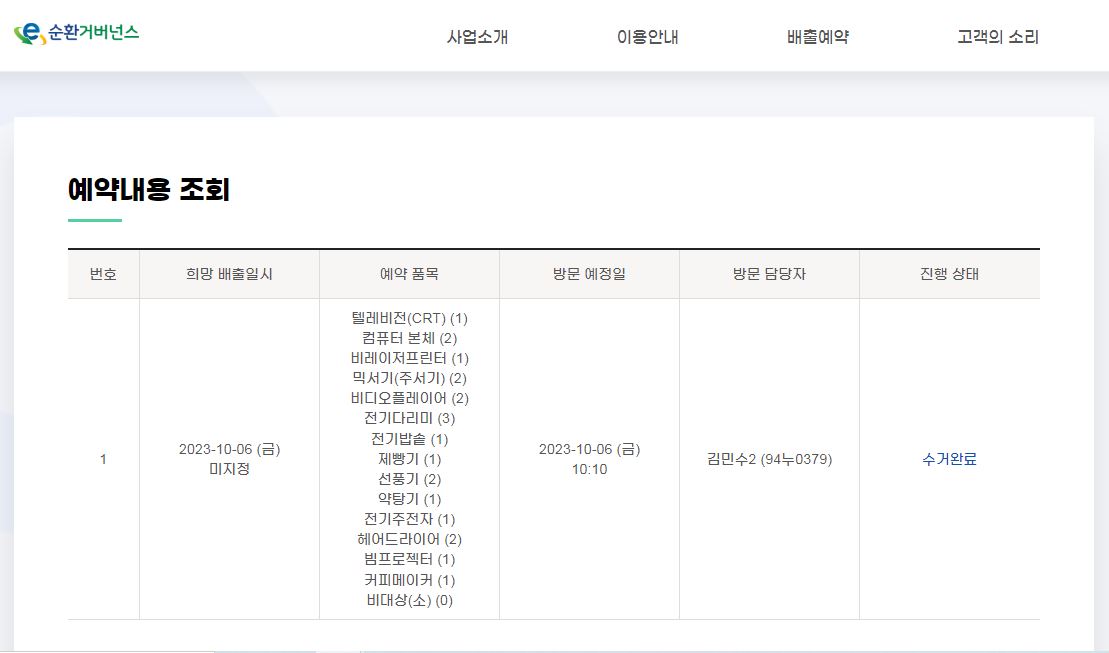This screenshot has height=653, width=1109.
Task: Click the 10:10 visit time text
Action: pos(589,469)
